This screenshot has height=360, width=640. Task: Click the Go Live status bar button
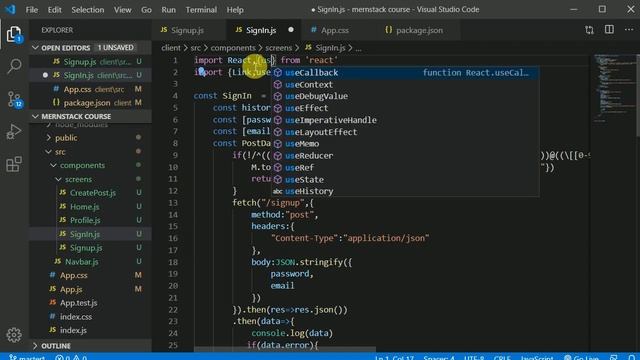point(582,357)
